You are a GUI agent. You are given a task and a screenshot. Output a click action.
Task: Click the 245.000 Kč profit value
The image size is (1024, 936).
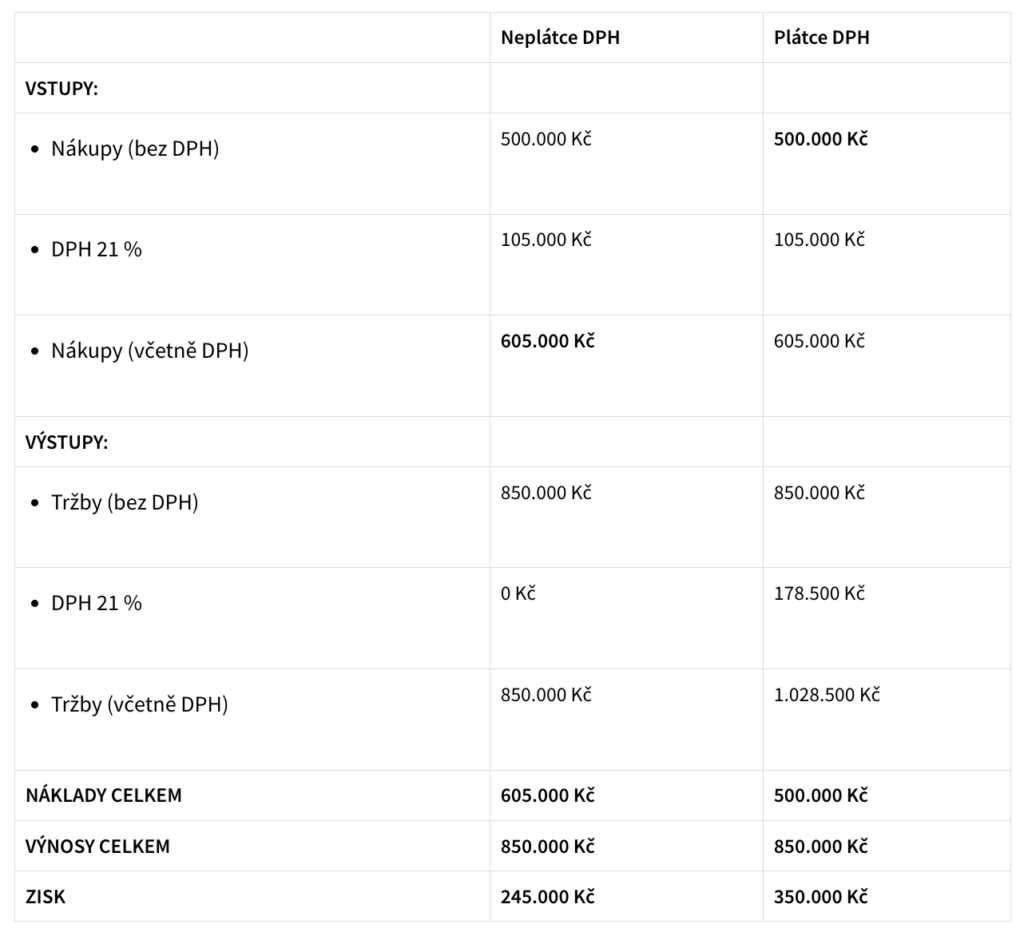547,897
